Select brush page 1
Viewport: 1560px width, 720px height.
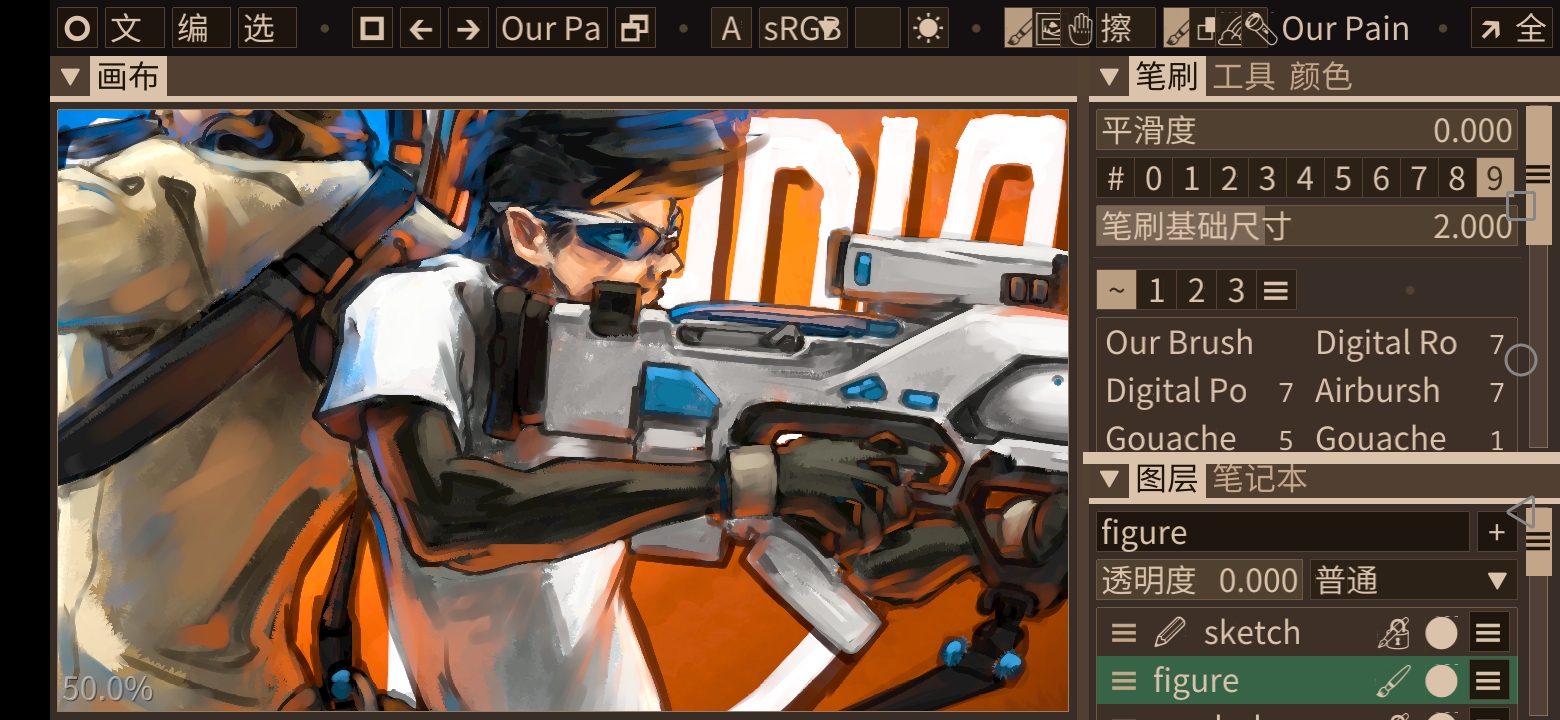click(1157, 291)
